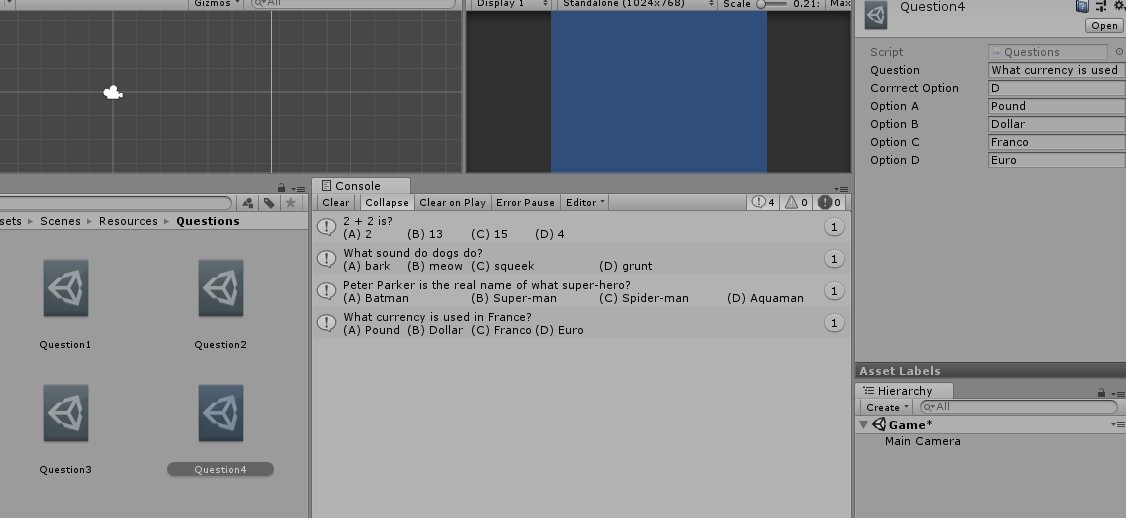
Task: Open the Game scene row options menu
Action: (x=1118, y=425)
